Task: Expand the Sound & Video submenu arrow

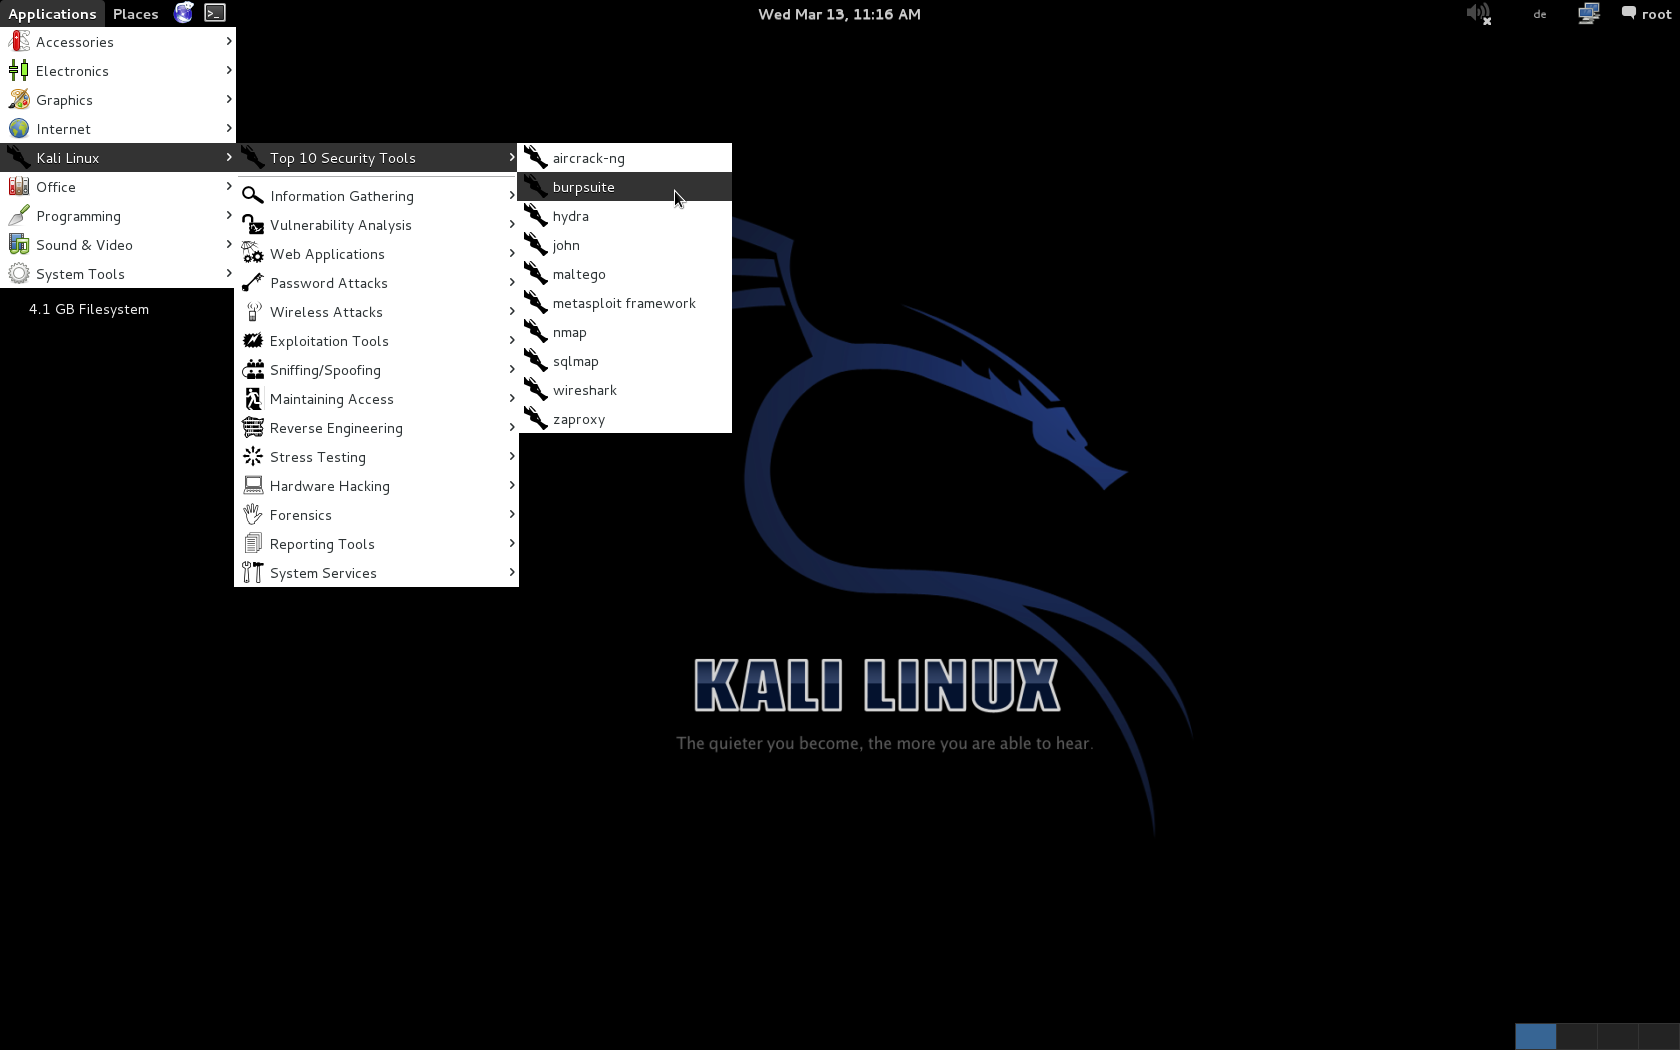Action: pos(229,244)
